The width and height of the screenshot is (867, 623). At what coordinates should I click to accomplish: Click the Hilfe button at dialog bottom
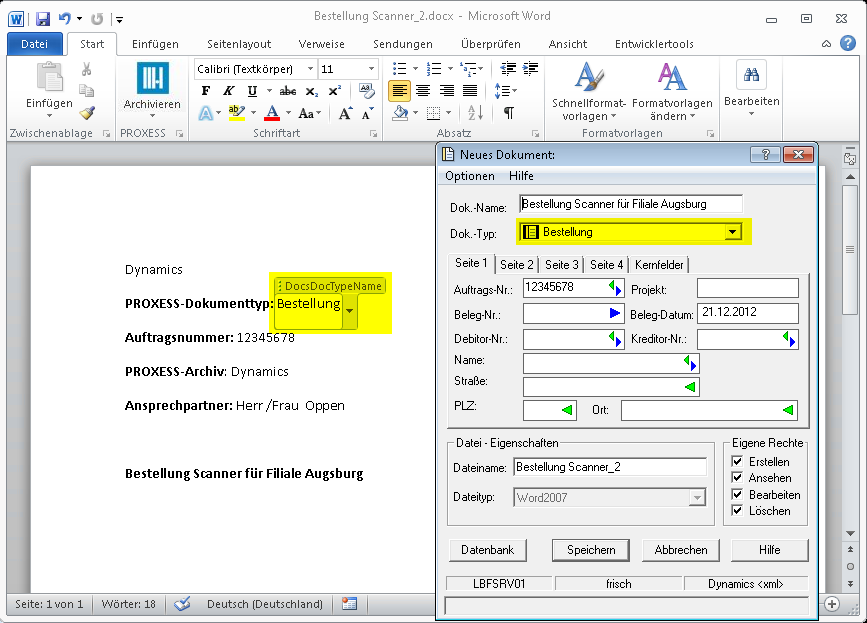770,550
